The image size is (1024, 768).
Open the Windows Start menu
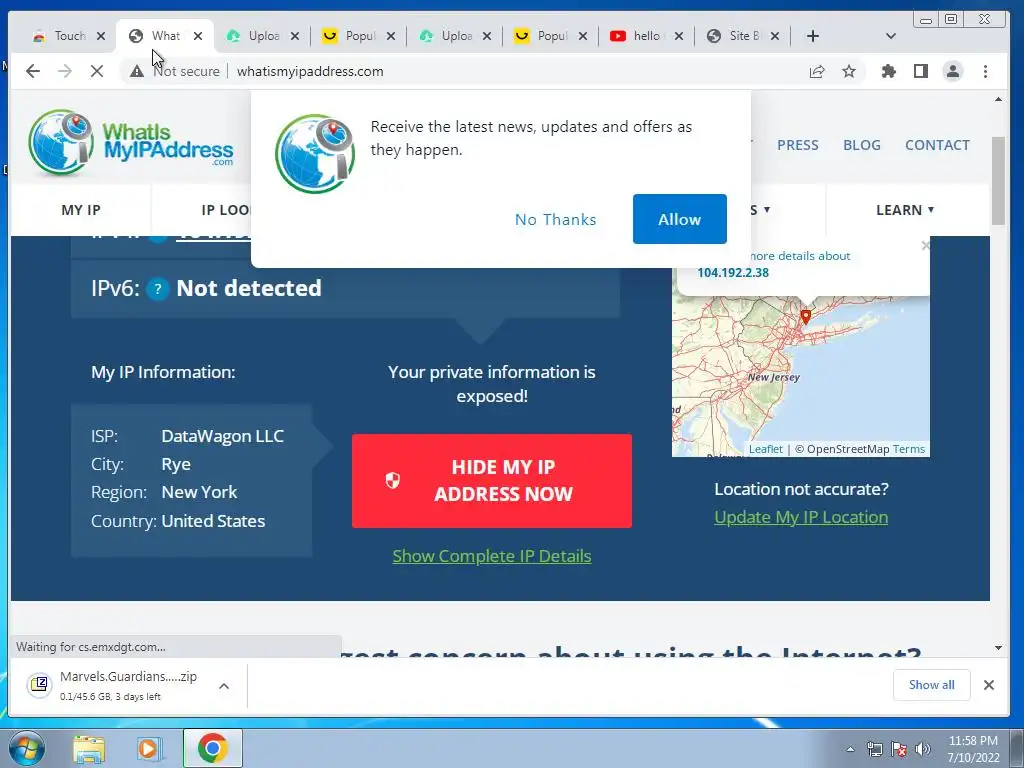26,748
